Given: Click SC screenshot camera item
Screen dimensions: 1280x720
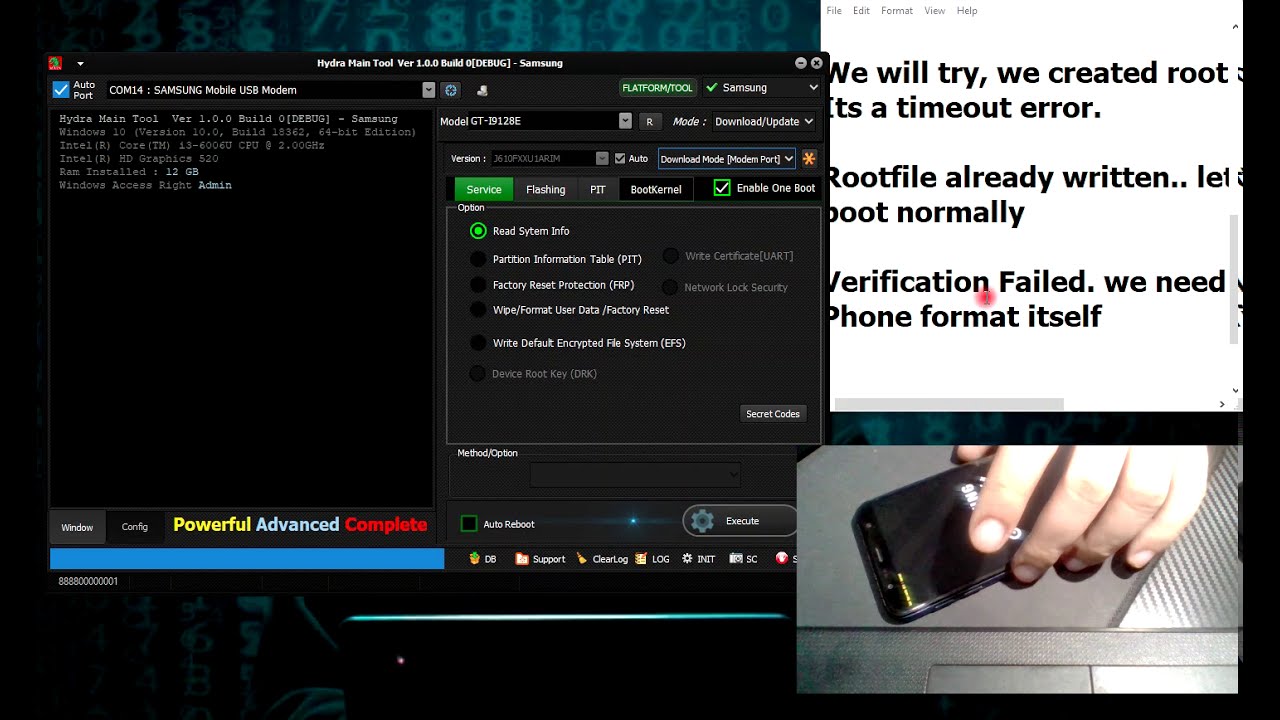Looking at the screenshot, I should tap(743, 559).
